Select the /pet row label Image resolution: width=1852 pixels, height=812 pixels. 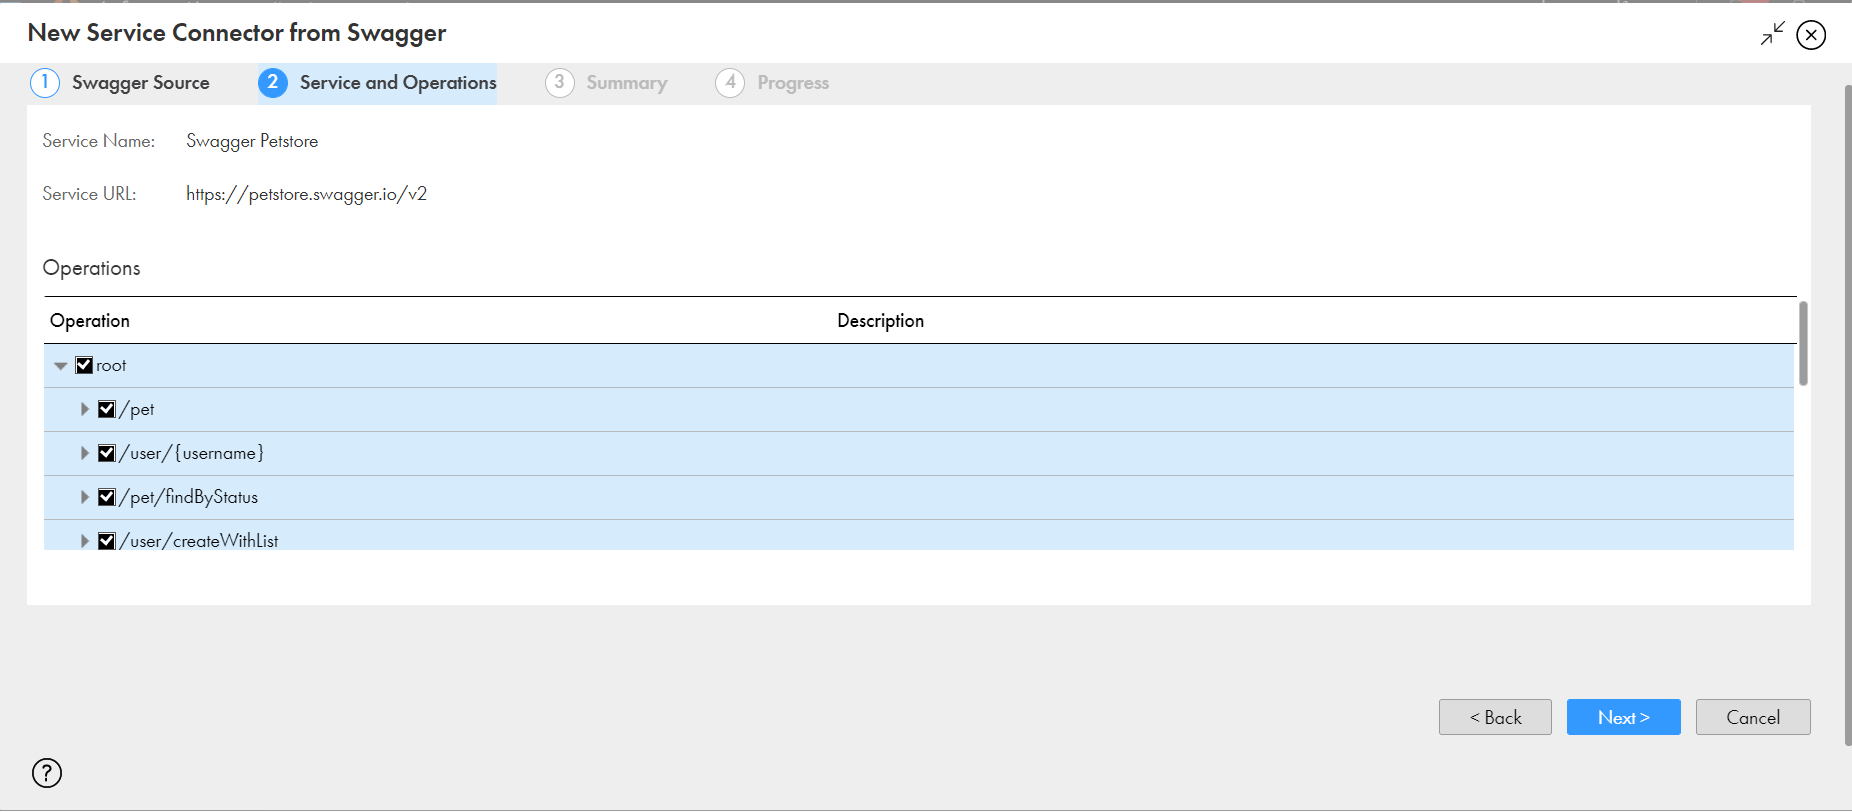coord(137,409)
